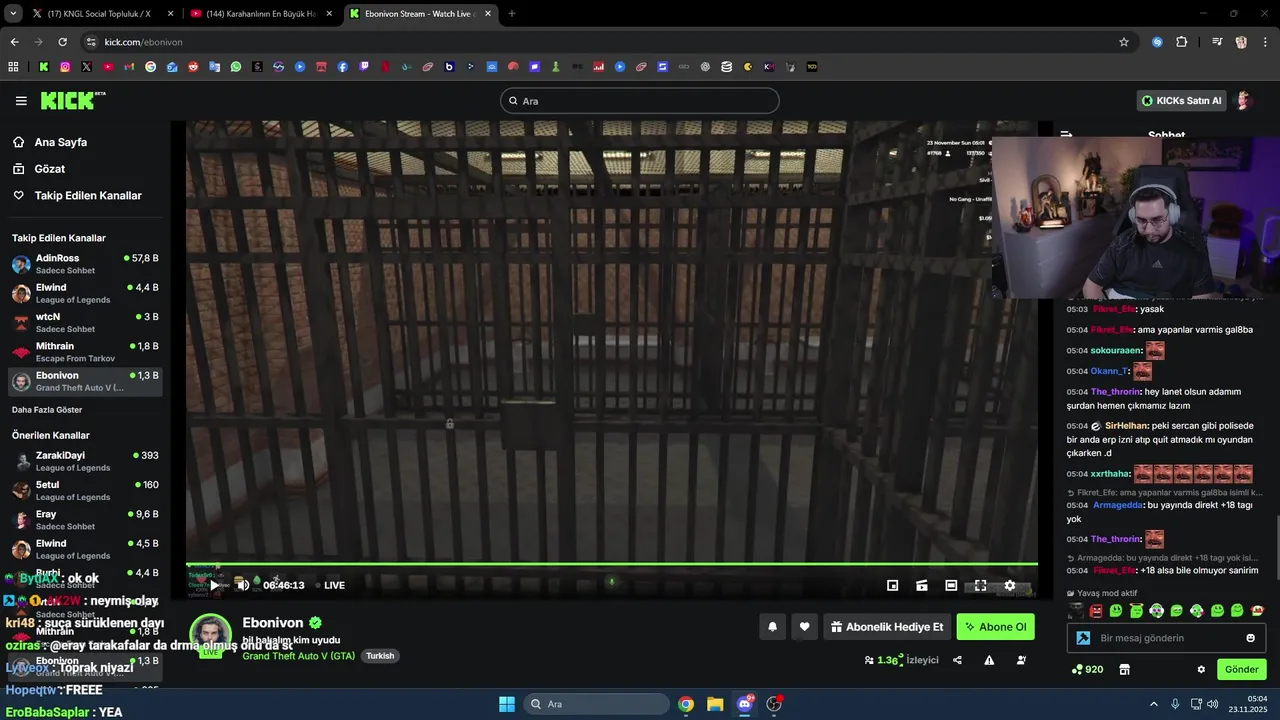Viewport: 1280px width, 720px height.
Task: Mute the stream volume speaker icon
Action: coord(242,586)
